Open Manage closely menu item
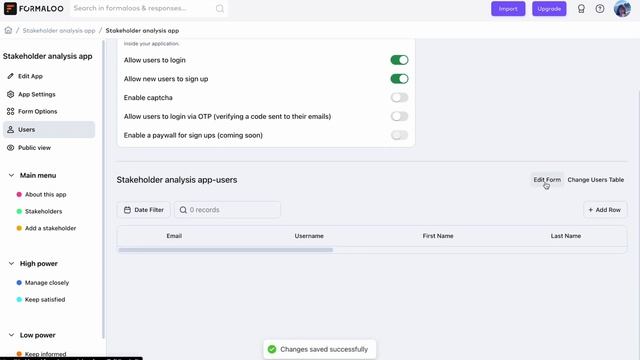Screen dimensions: 640x360 tap(47, 282)
